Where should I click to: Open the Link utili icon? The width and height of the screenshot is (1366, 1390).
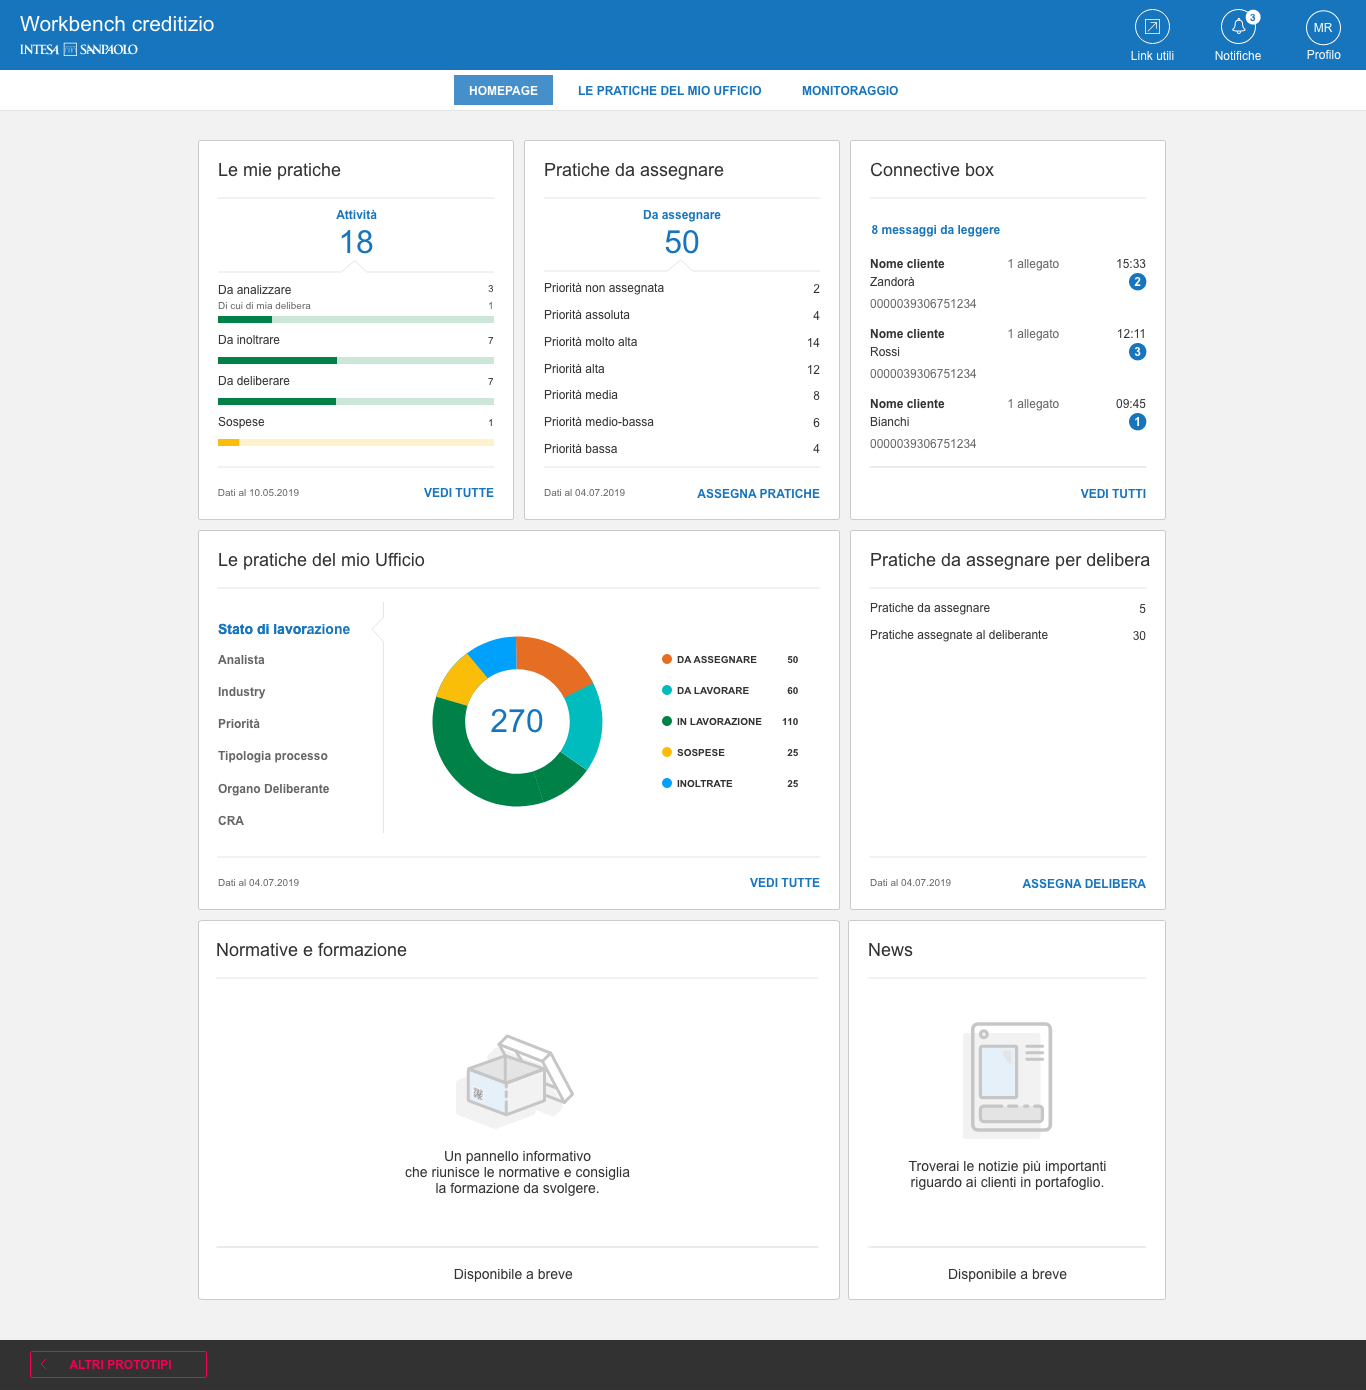click(1152, 27)
